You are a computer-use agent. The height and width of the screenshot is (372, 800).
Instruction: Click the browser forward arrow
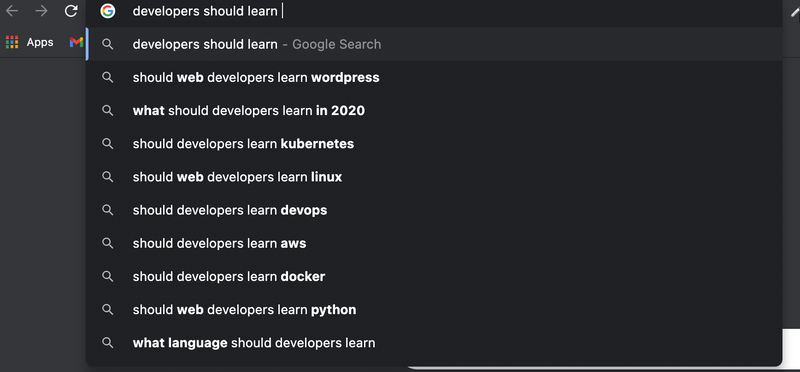(41, 11)
